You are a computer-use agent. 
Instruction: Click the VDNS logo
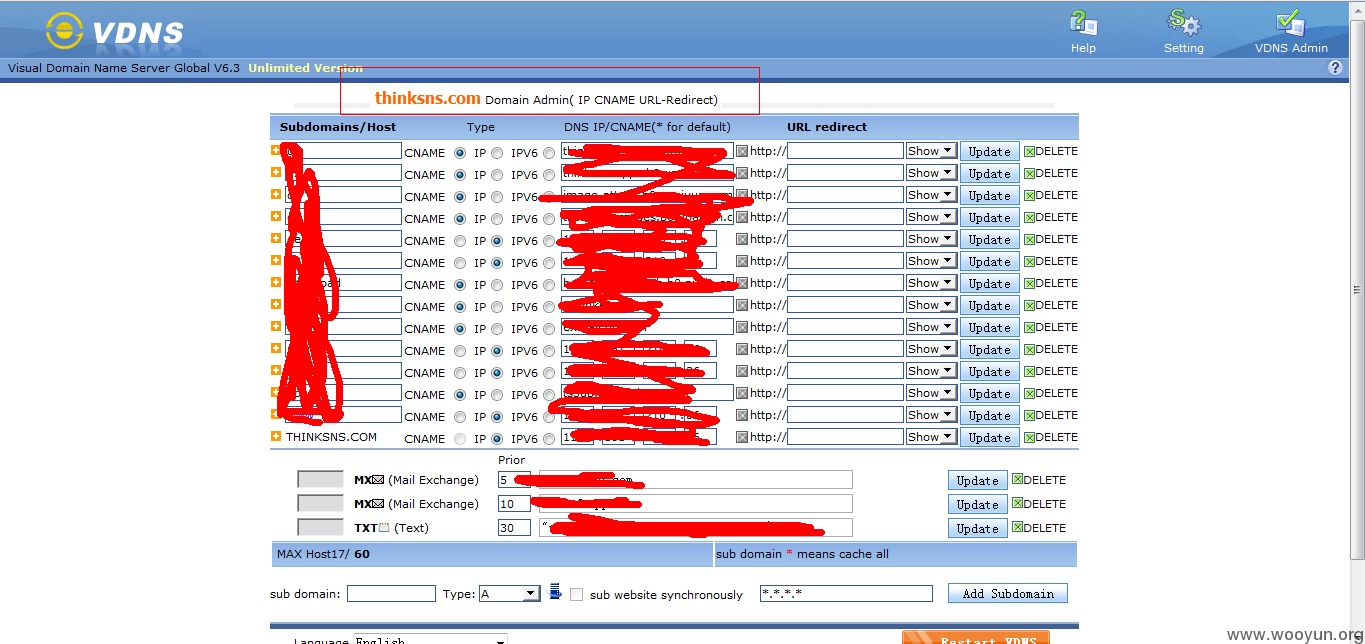click(115, 30)
